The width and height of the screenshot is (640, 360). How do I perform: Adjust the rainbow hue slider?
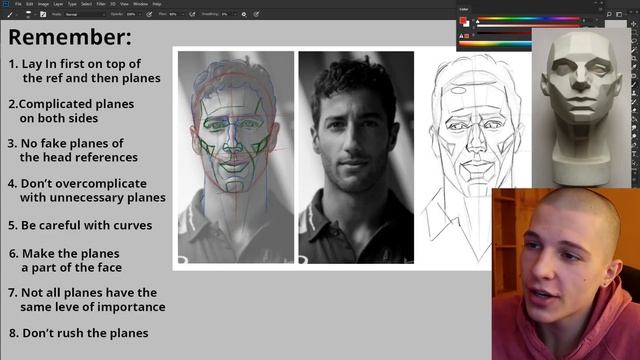click(x=528, y=18)
